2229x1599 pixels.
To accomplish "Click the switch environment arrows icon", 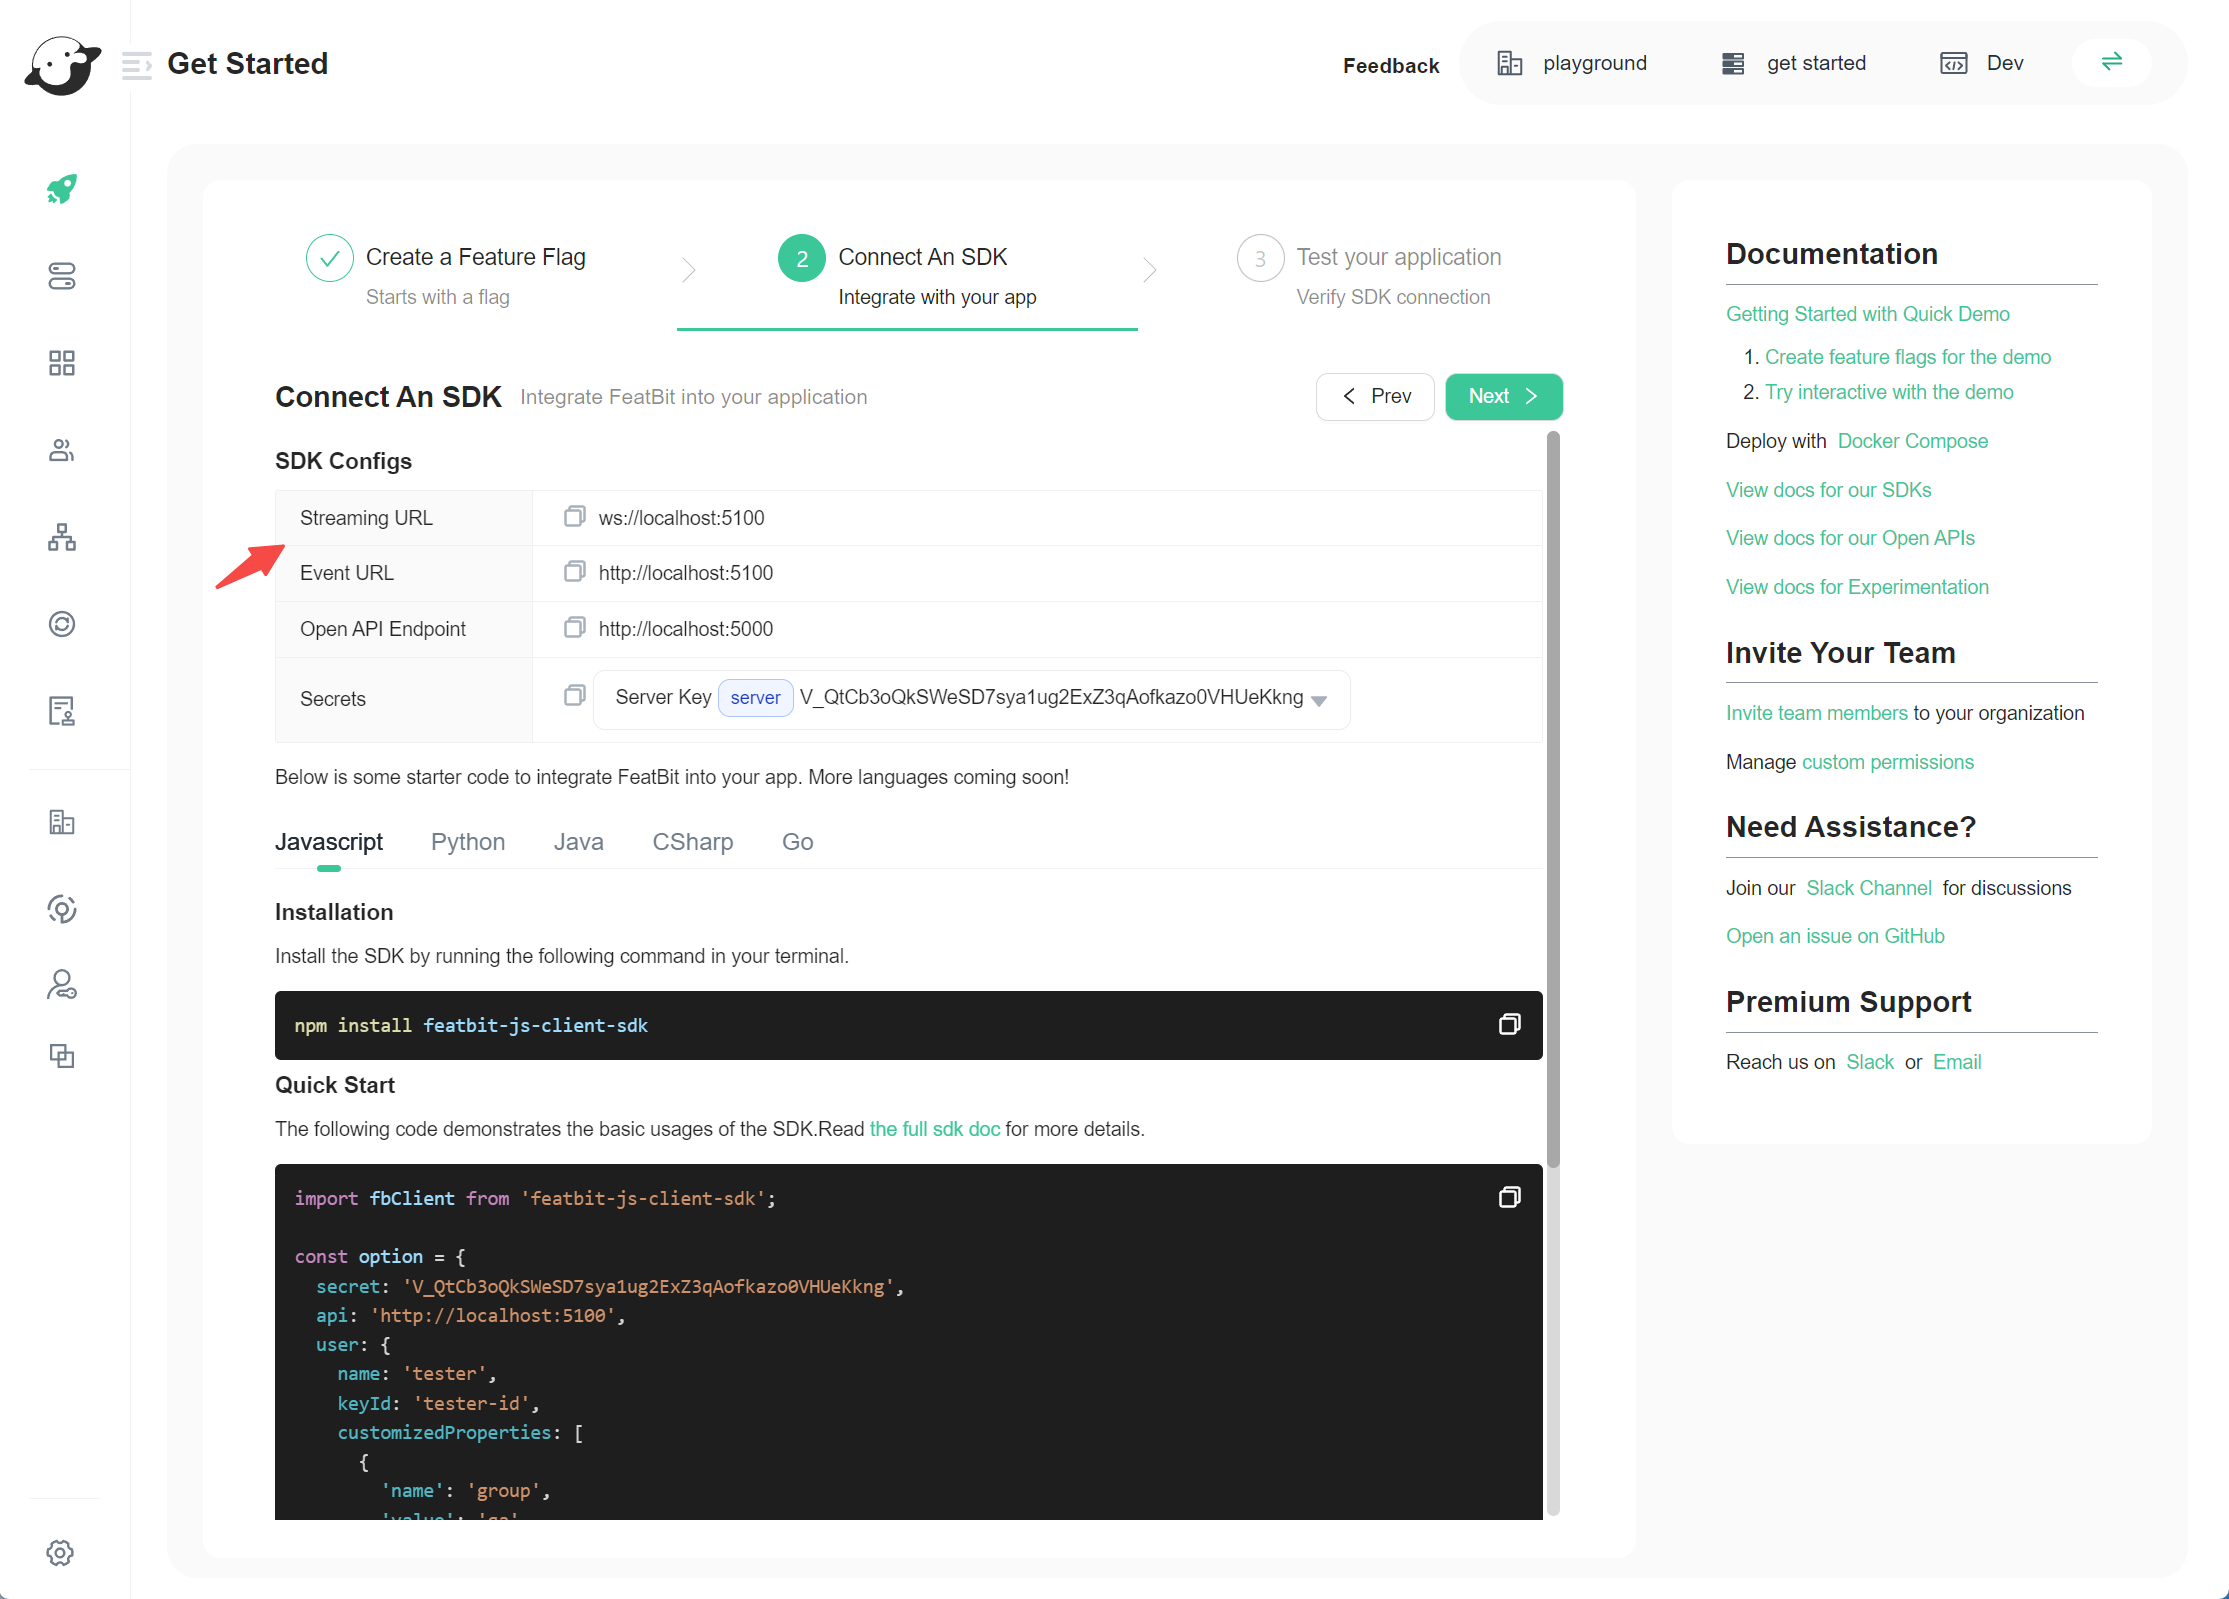I will [2111, 62].
